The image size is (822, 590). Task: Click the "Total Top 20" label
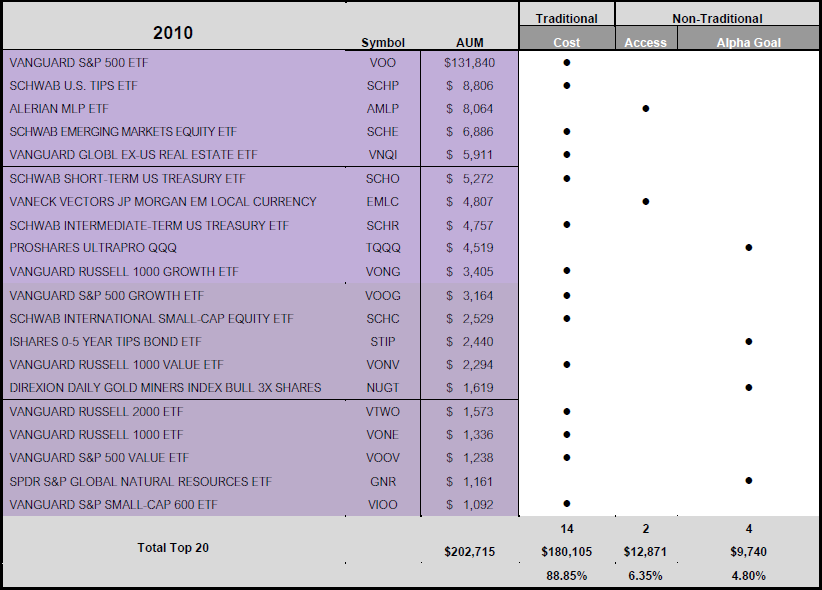click(173, 548)
